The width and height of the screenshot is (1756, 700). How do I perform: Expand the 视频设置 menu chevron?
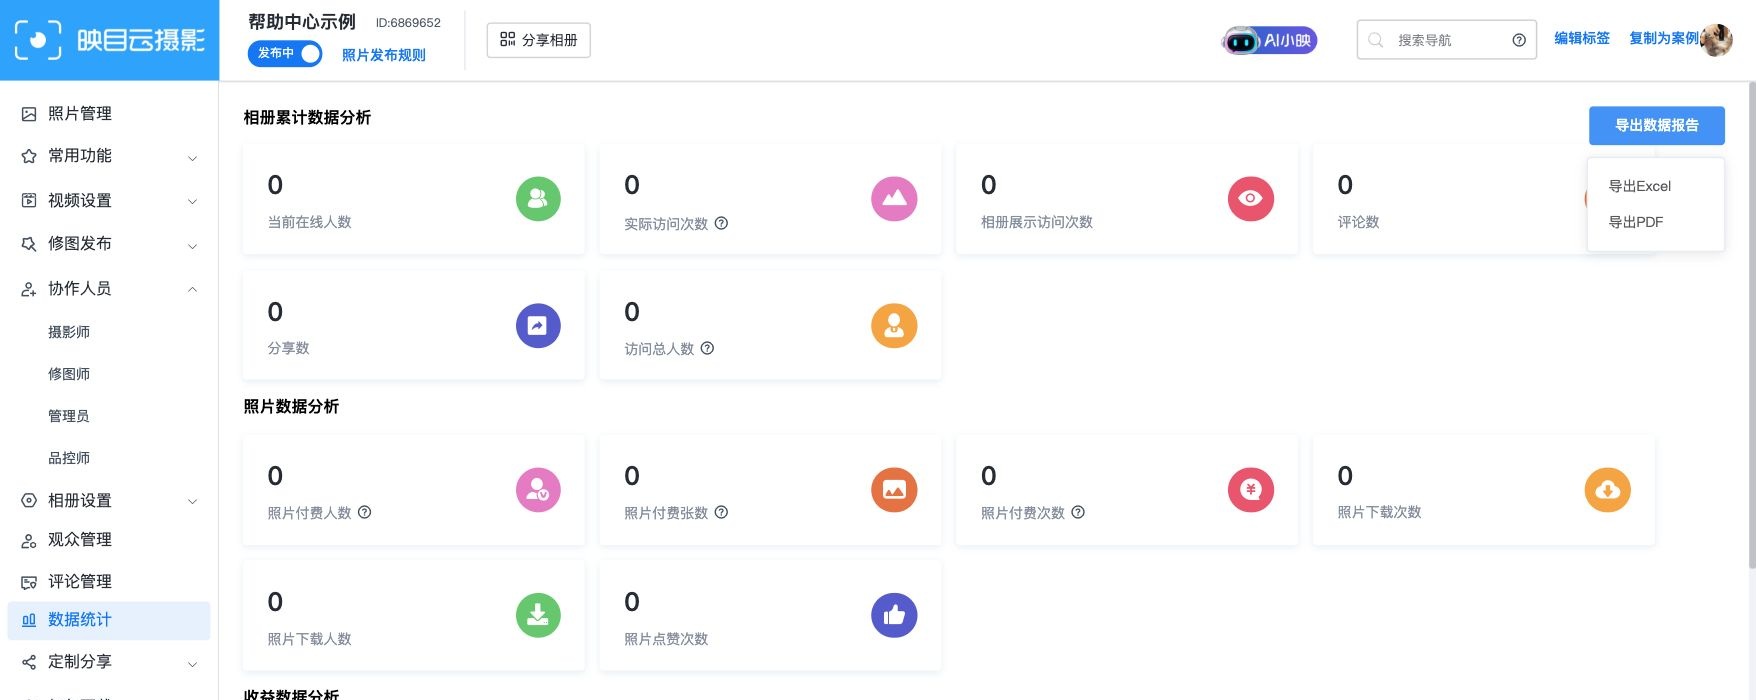point(193,202)
